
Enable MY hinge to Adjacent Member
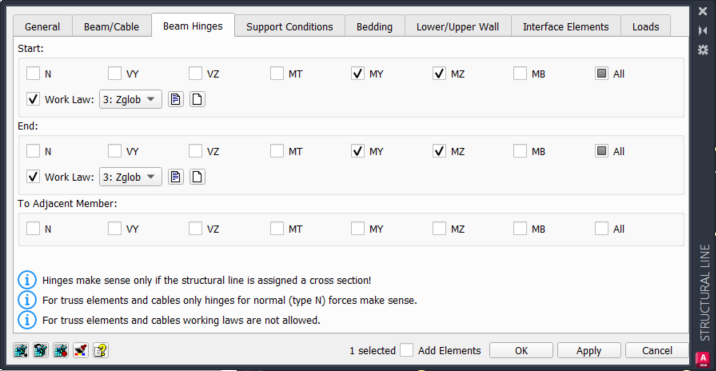[x=358, y=228]
